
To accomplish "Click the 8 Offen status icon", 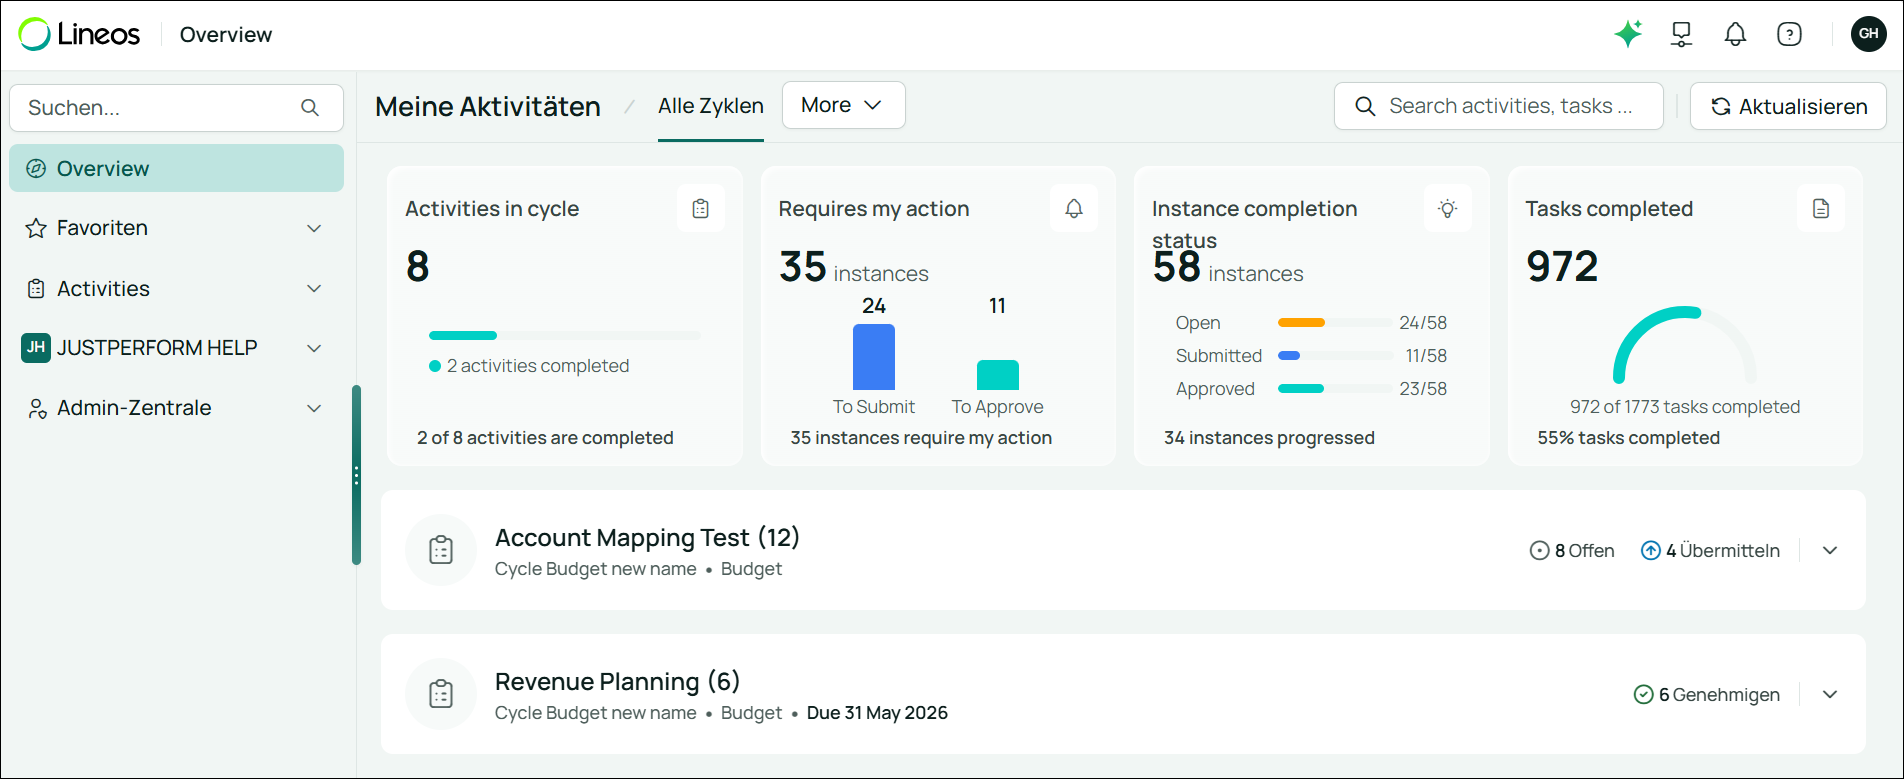I will pyautogui.click(x=1540, y=551).
